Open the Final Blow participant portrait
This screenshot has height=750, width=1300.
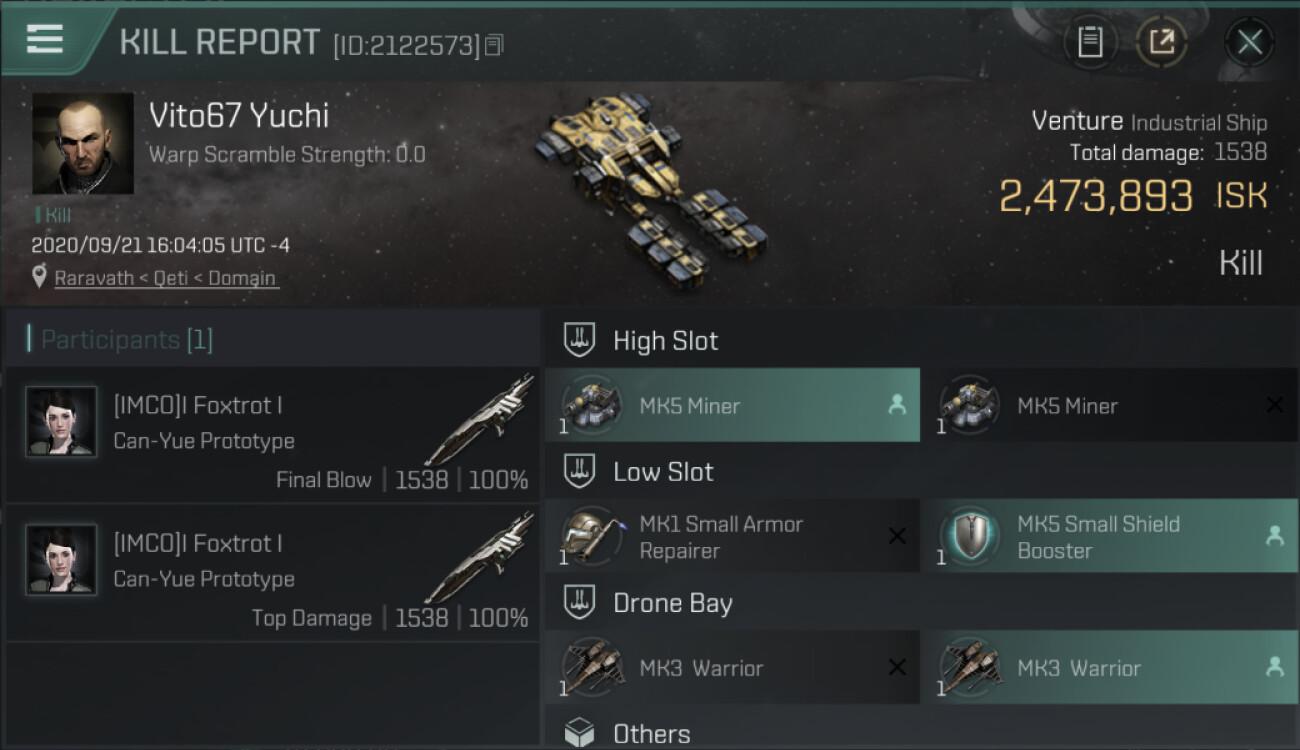[61, 422]
